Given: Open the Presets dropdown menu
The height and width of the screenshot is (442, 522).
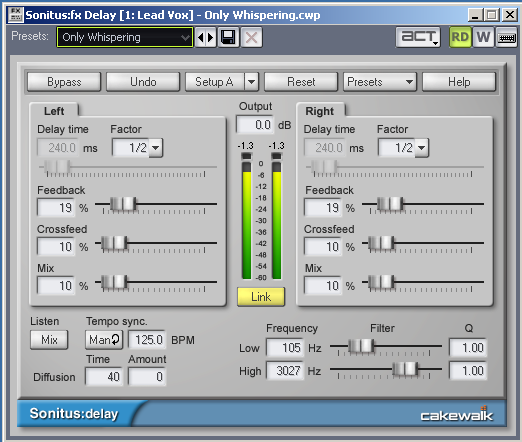Looking at the screenshot, I should coord(380,82).
